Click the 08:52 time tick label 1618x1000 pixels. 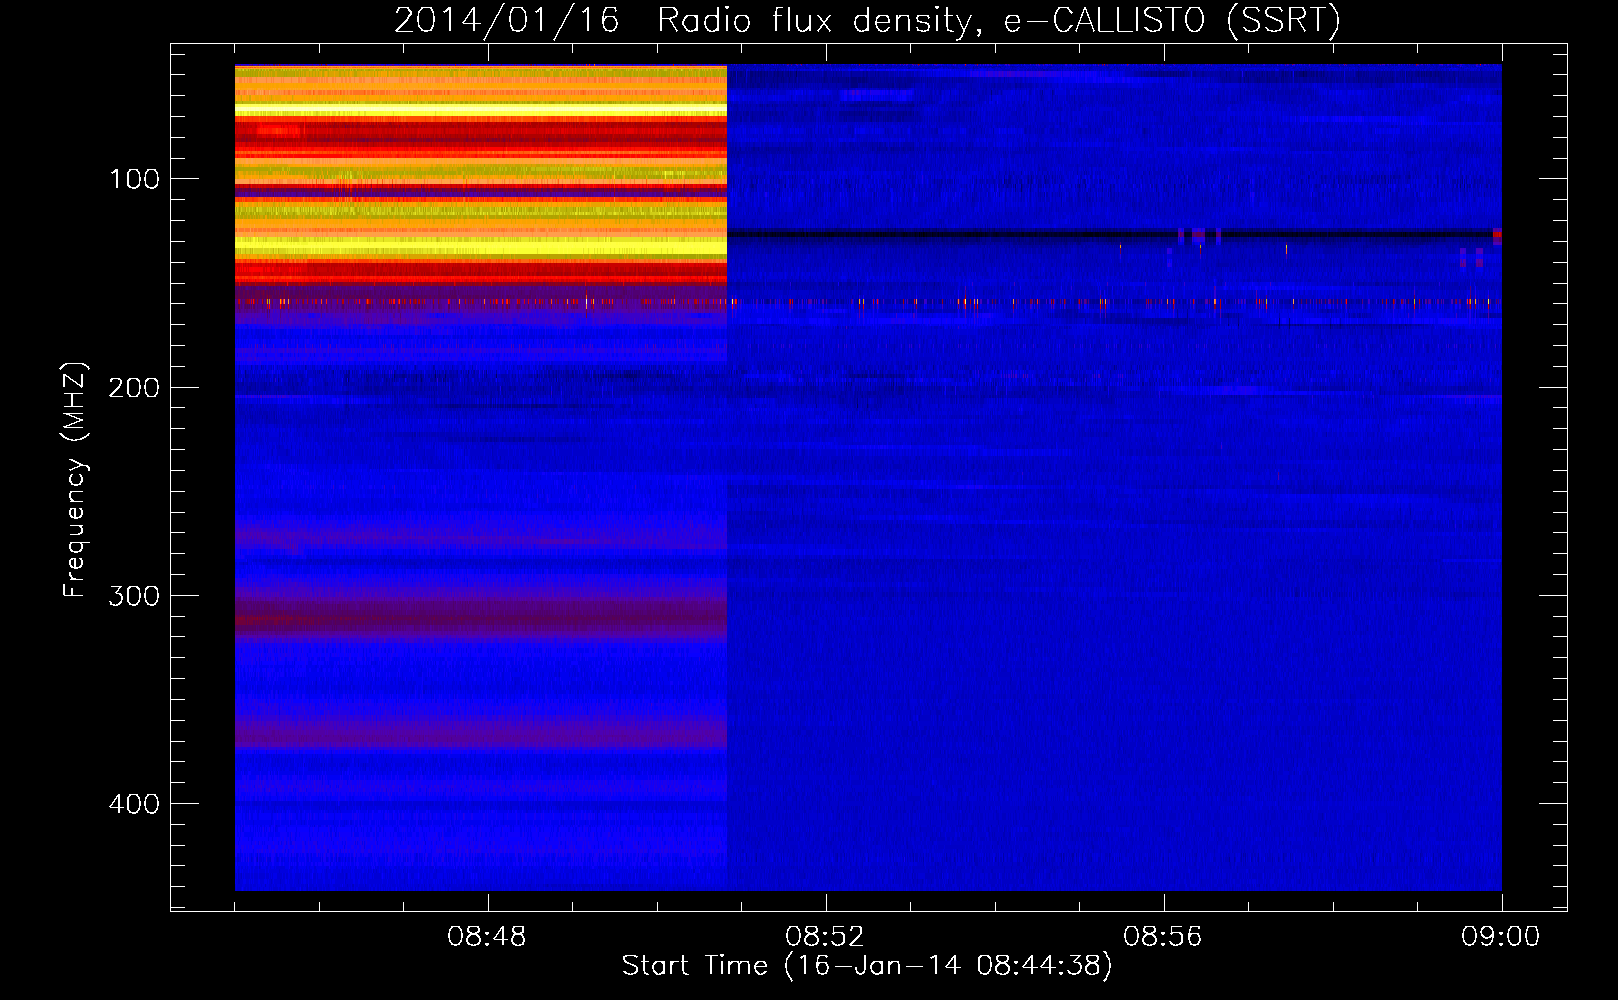click(825, 937)
